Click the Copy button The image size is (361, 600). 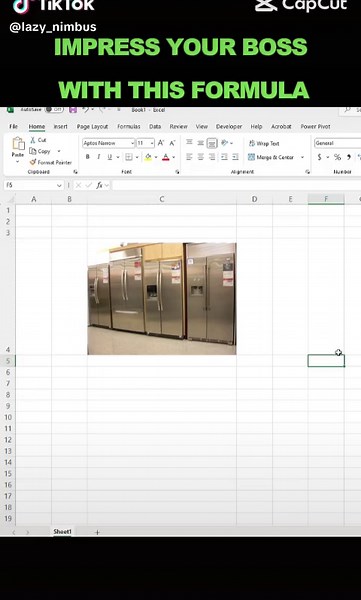click(x=40, y=151)
